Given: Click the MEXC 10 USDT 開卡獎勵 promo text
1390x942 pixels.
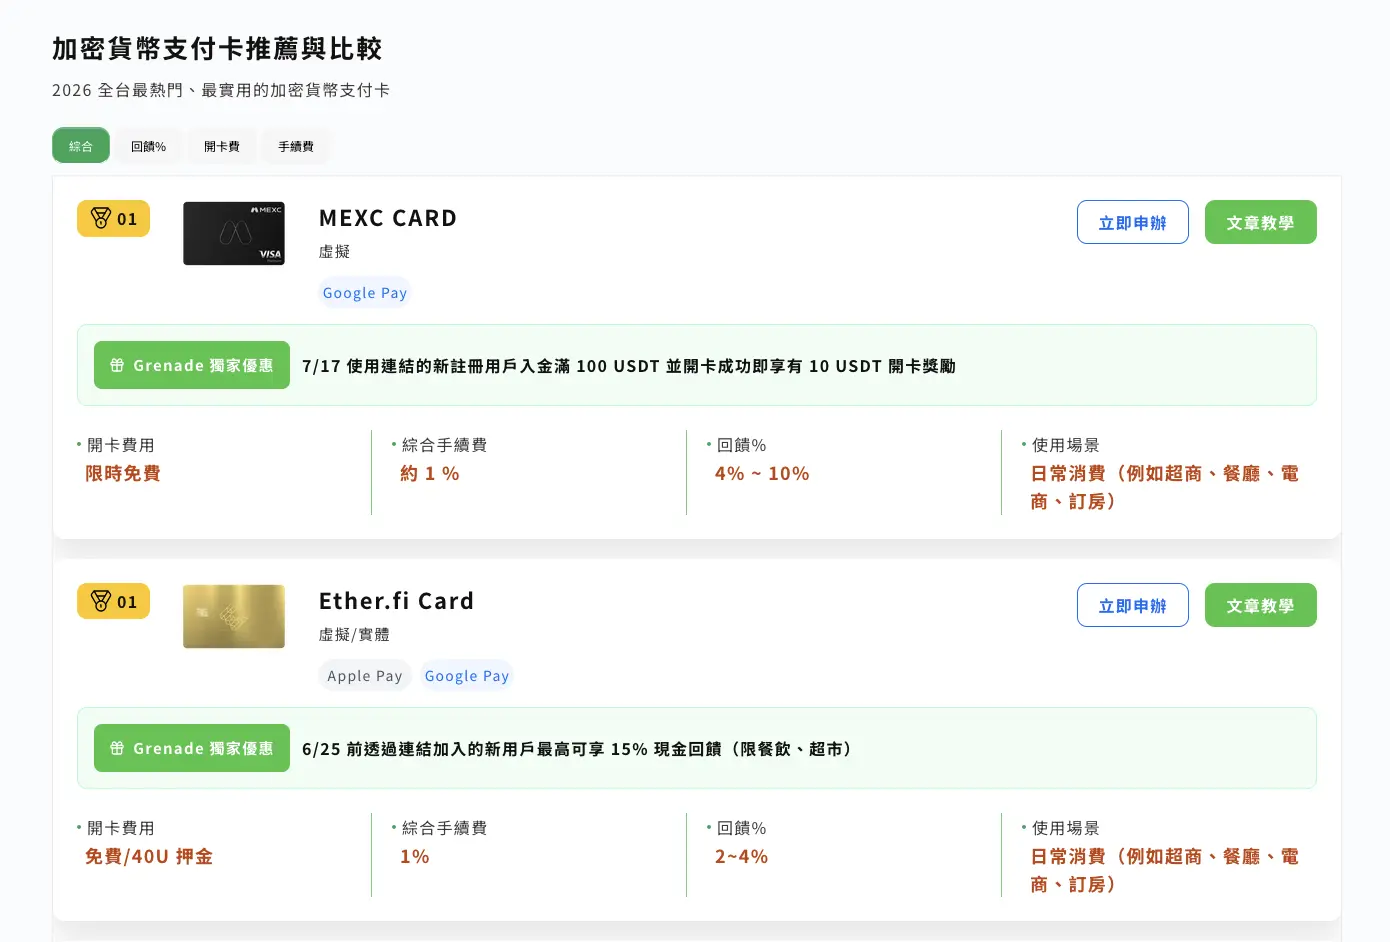Looking at the screenshot, I should point(629,366).
